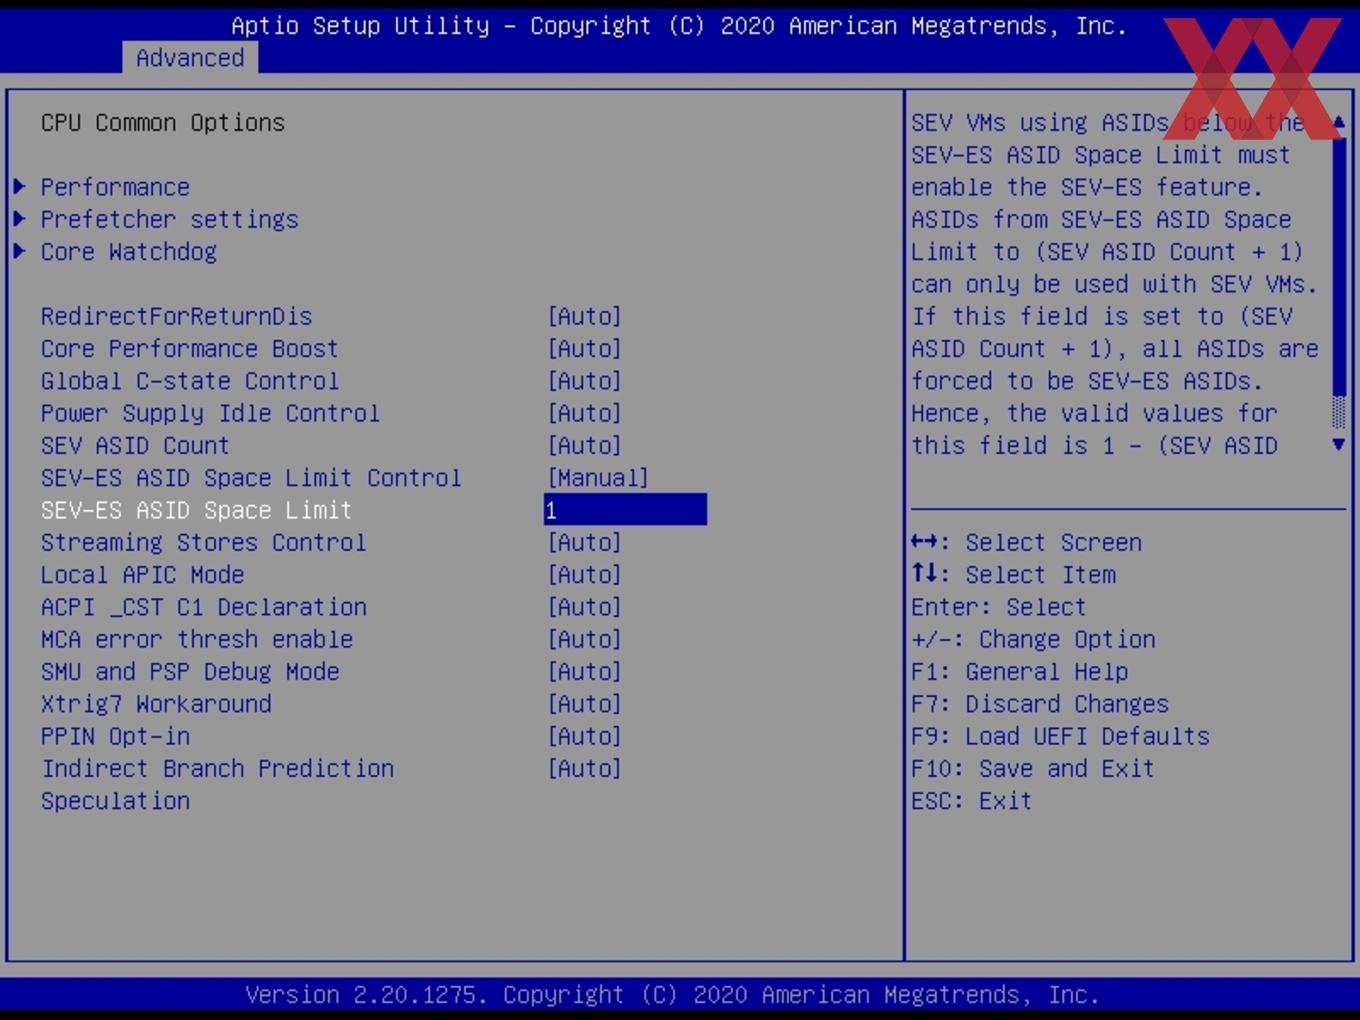Click ESC: Exit hint
This screenshot has height=1020, width=1360.
coord(971,801)
